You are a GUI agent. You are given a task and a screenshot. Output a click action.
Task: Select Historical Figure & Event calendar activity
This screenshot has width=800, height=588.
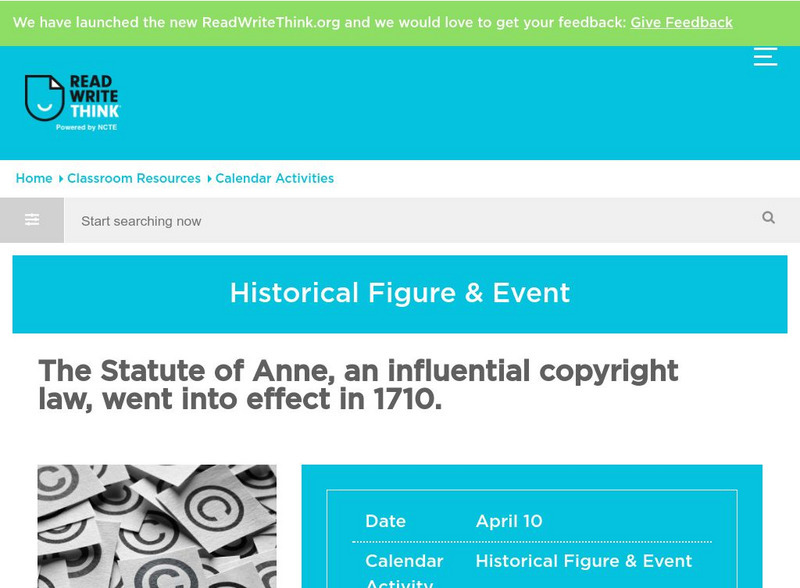[584, 561]
